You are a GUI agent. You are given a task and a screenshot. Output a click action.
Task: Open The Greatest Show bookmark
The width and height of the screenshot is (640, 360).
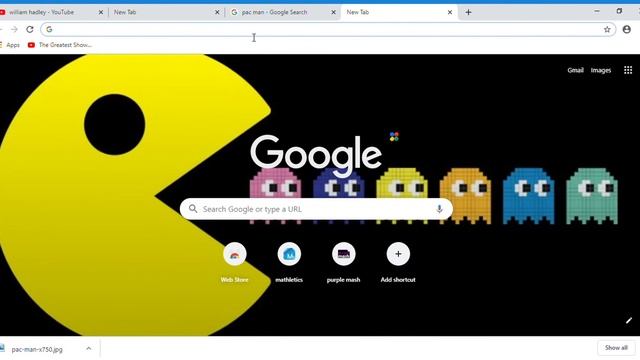click(x=60, y=45)
